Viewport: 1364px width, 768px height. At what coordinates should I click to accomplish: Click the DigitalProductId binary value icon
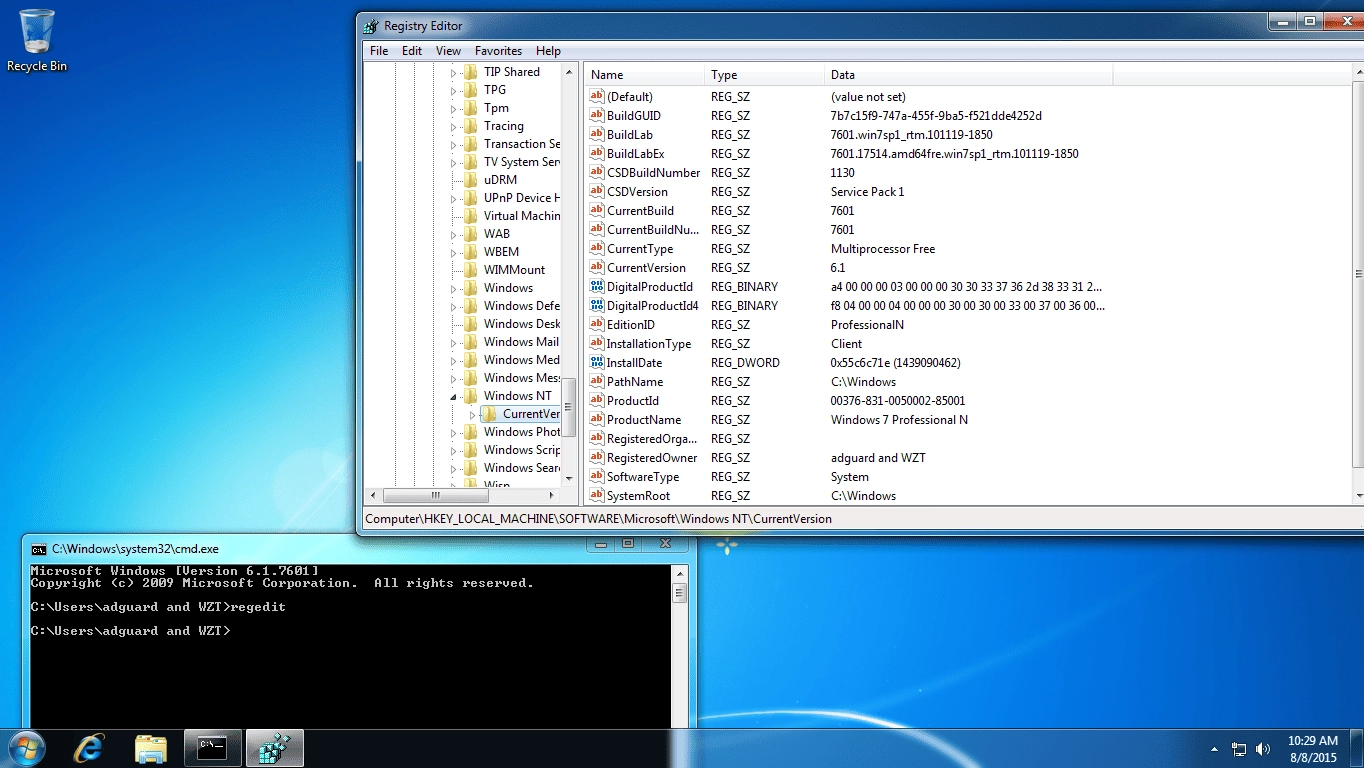coord(597,286)
